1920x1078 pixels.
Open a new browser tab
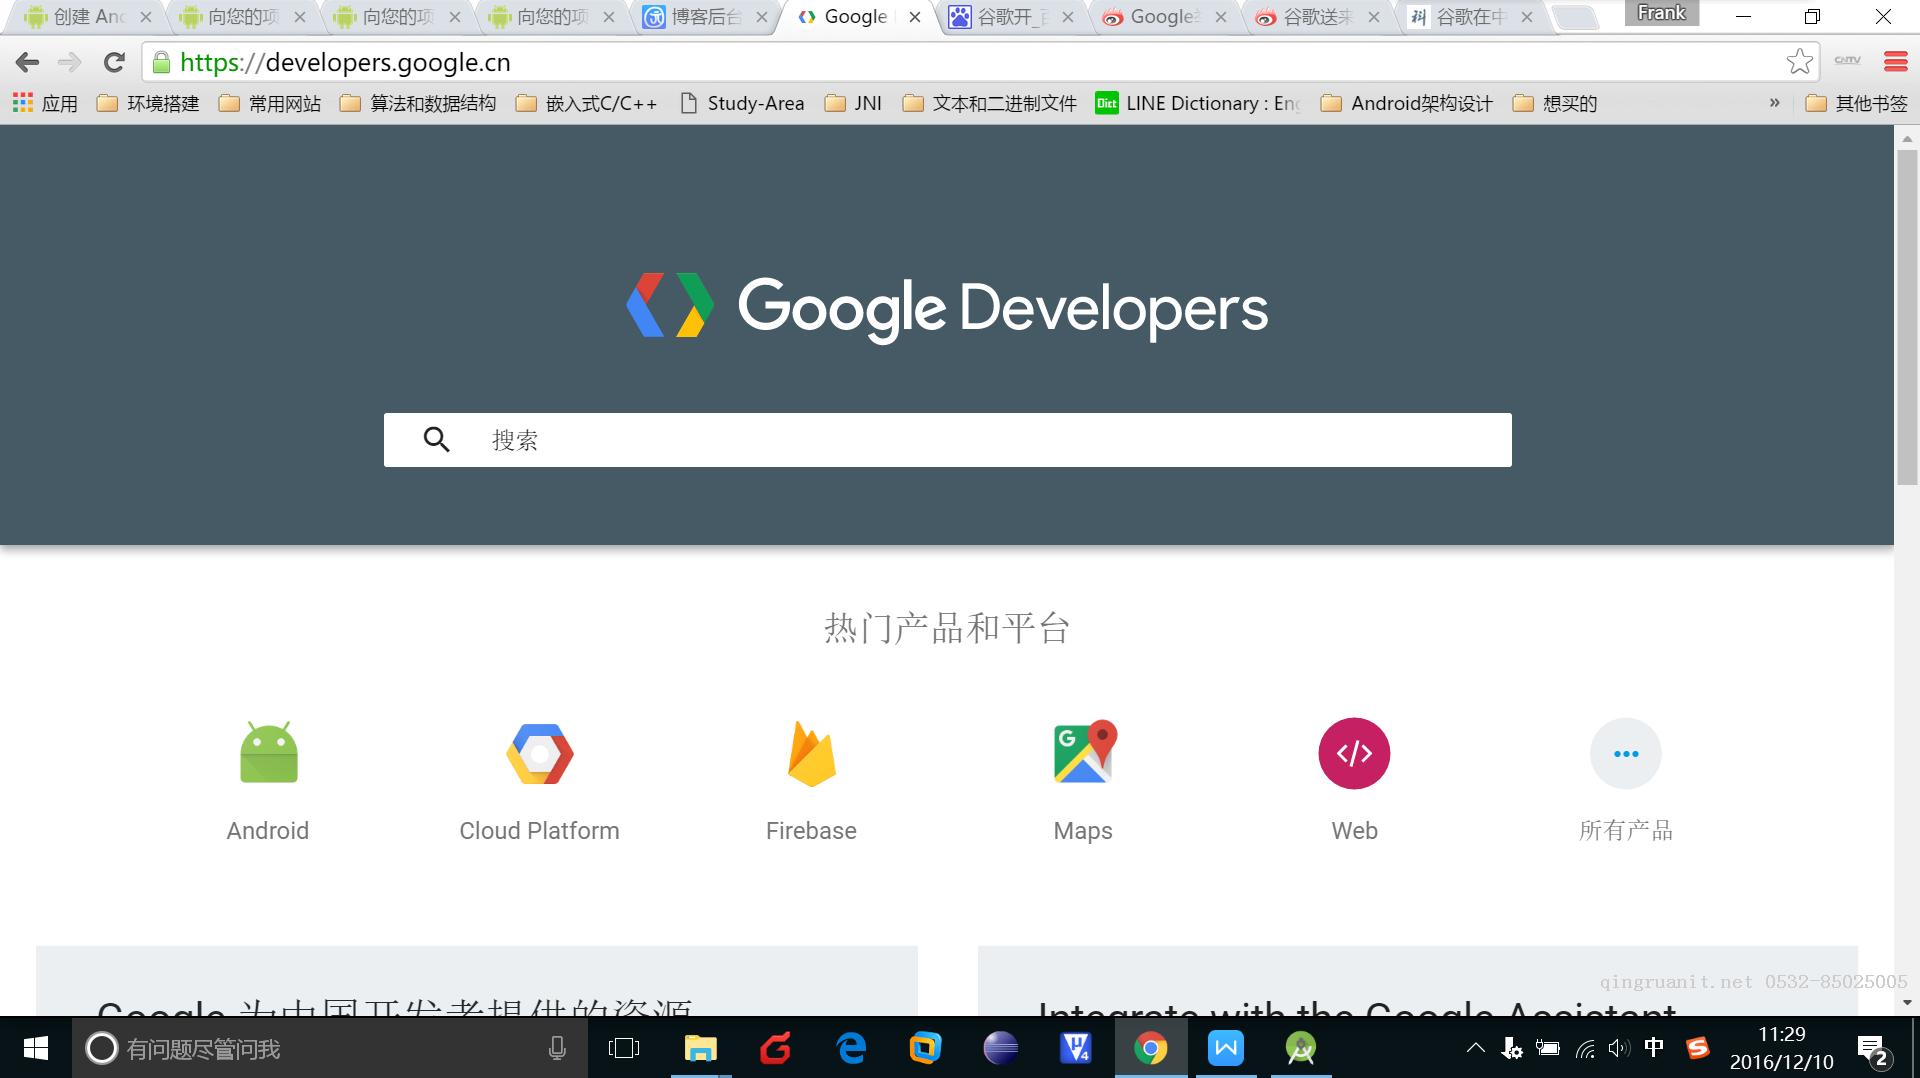pyautogui.click(x=1578, y=17)
